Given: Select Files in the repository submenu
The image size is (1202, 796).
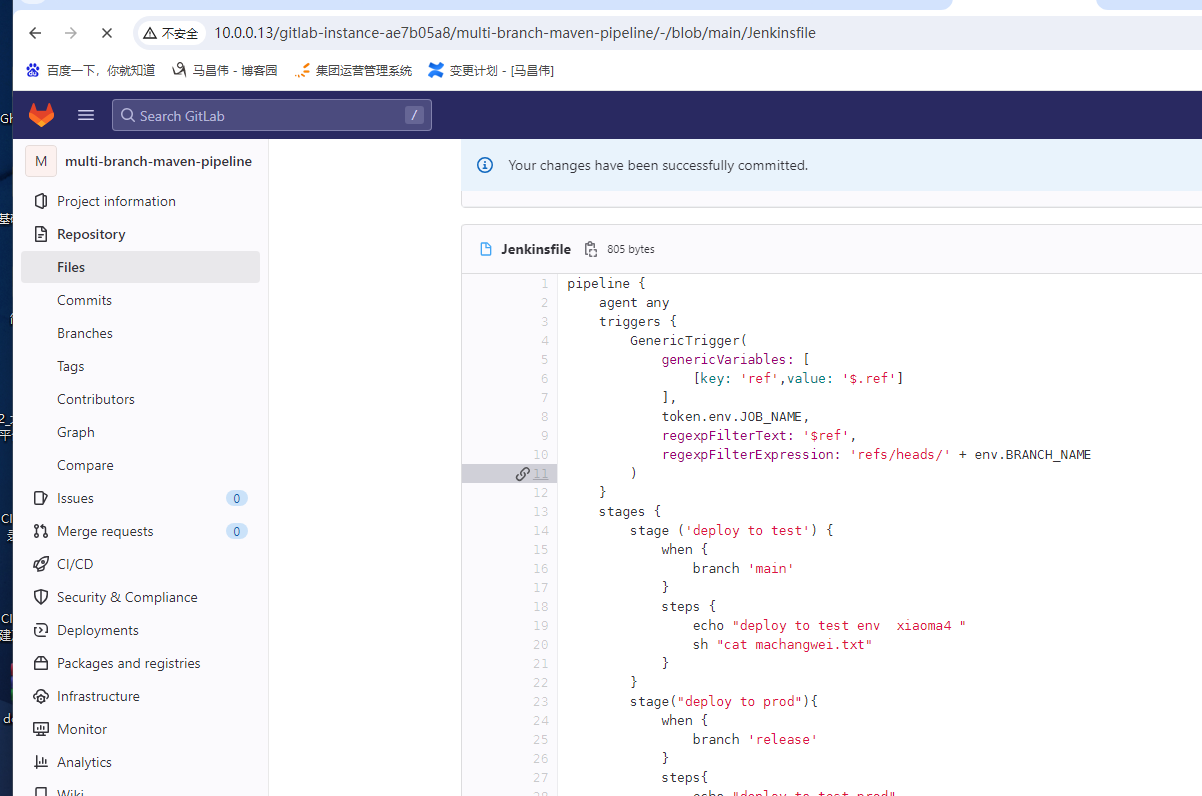Looking at the screenshot, I should point(140,267).
